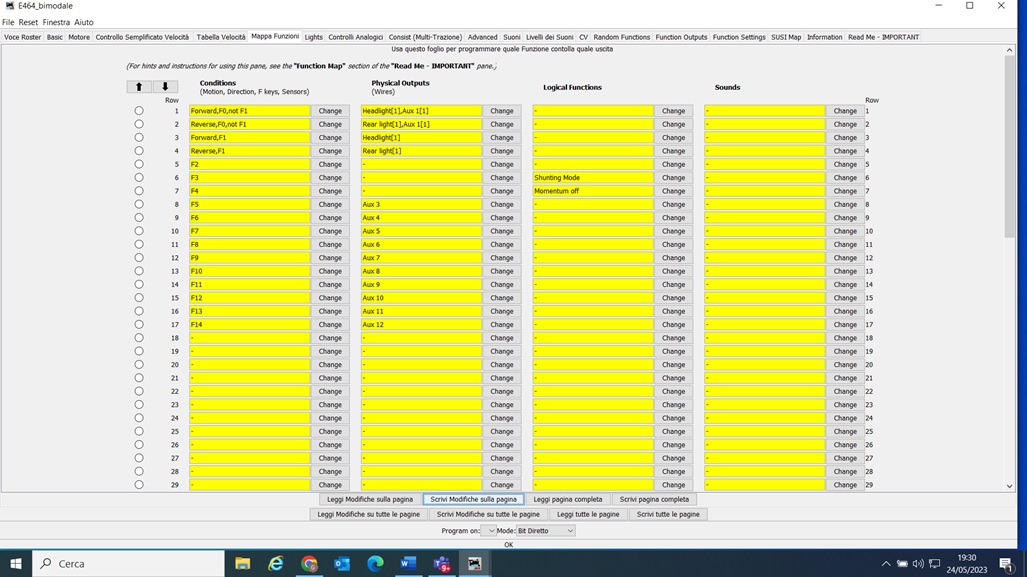
Task: Select the radio button for row 17
Action: [x=139, y=325]
